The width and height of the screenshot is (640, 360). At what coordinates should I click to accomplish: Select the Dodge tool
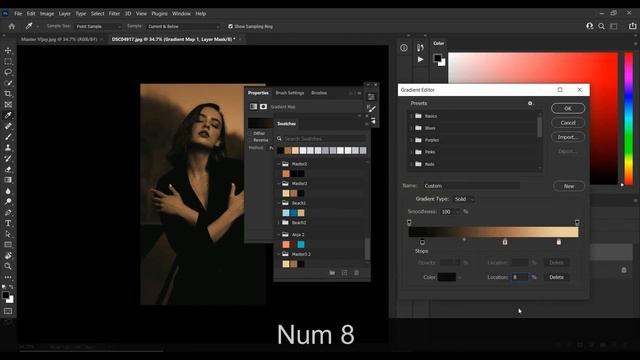pyautogui.click(x=8, y=202)
